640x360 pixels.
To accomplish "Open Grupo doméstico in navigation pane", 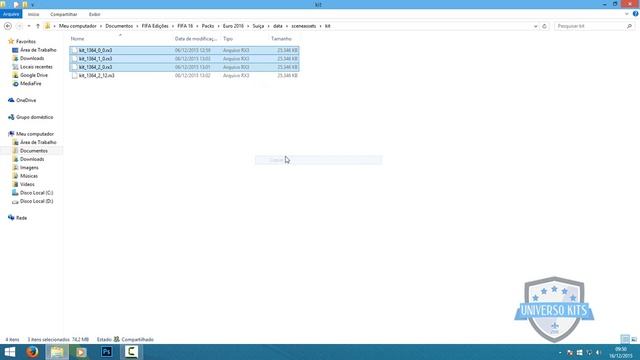I will tap(35, 117).
